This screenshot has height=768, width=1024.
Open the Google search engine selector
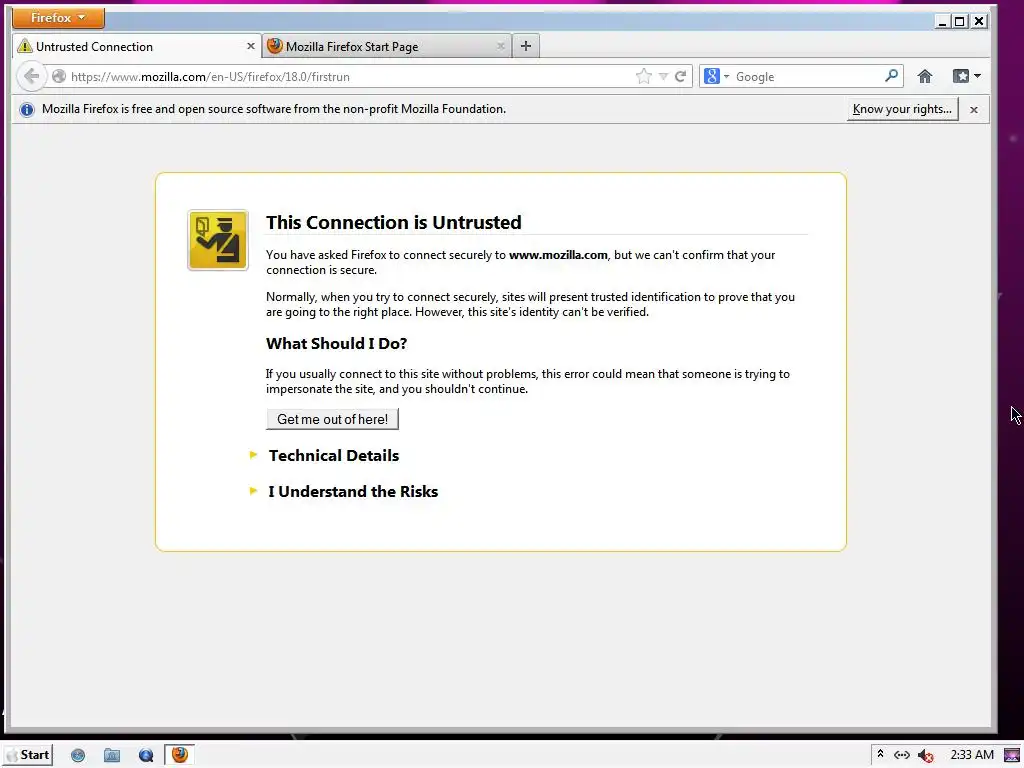(716, 76)
